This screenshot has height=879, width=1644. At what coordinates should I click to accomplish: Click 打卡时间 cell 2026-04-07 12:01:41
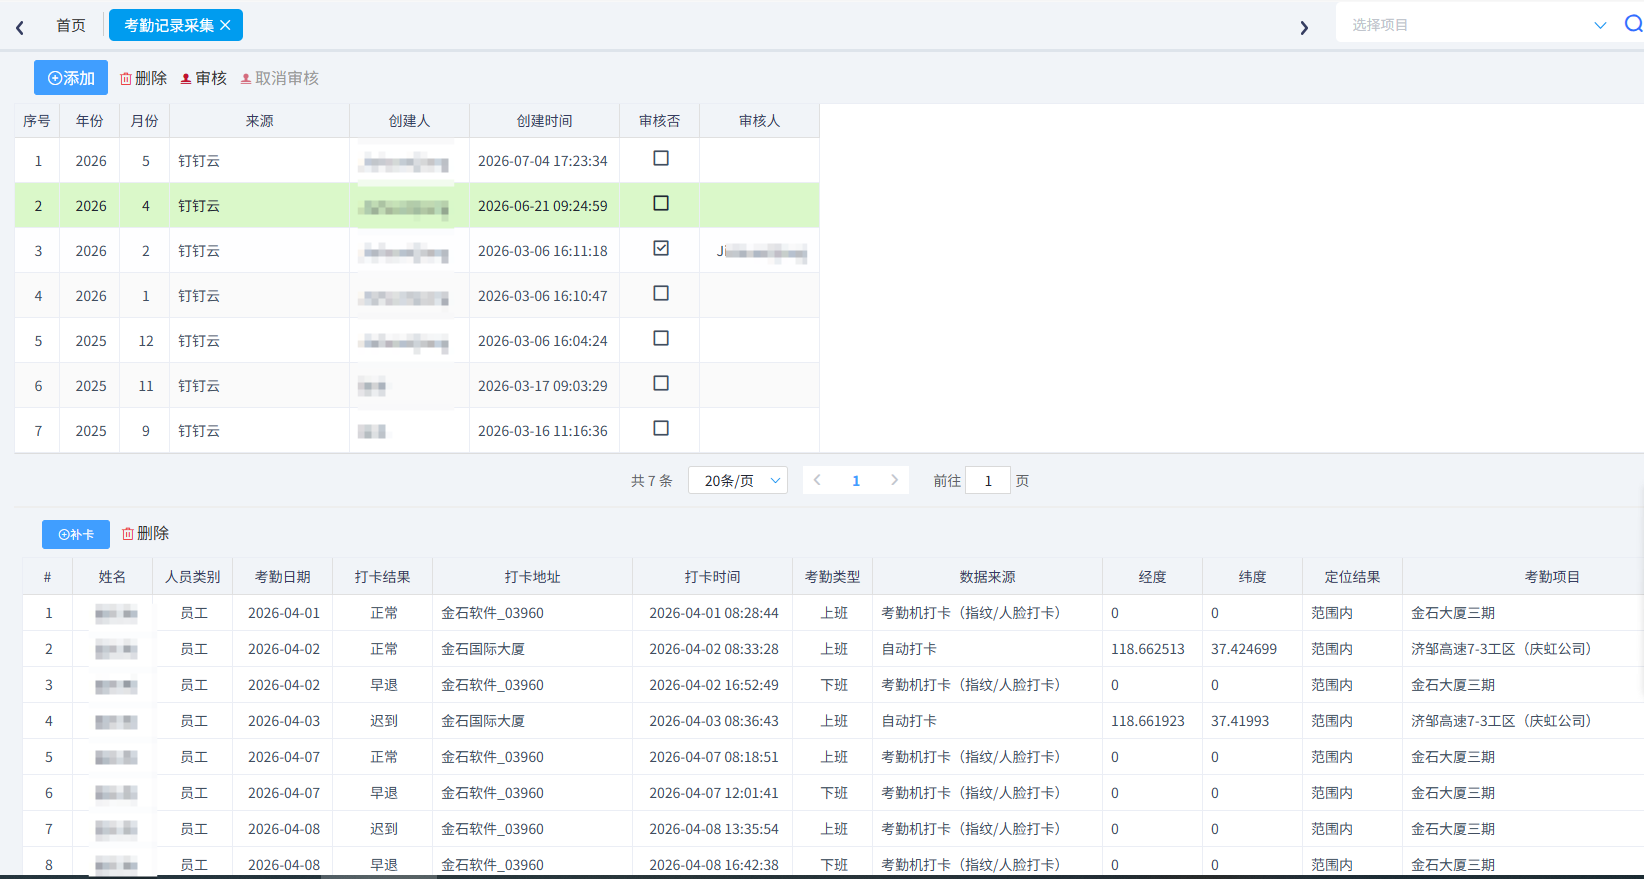[714, 793]
